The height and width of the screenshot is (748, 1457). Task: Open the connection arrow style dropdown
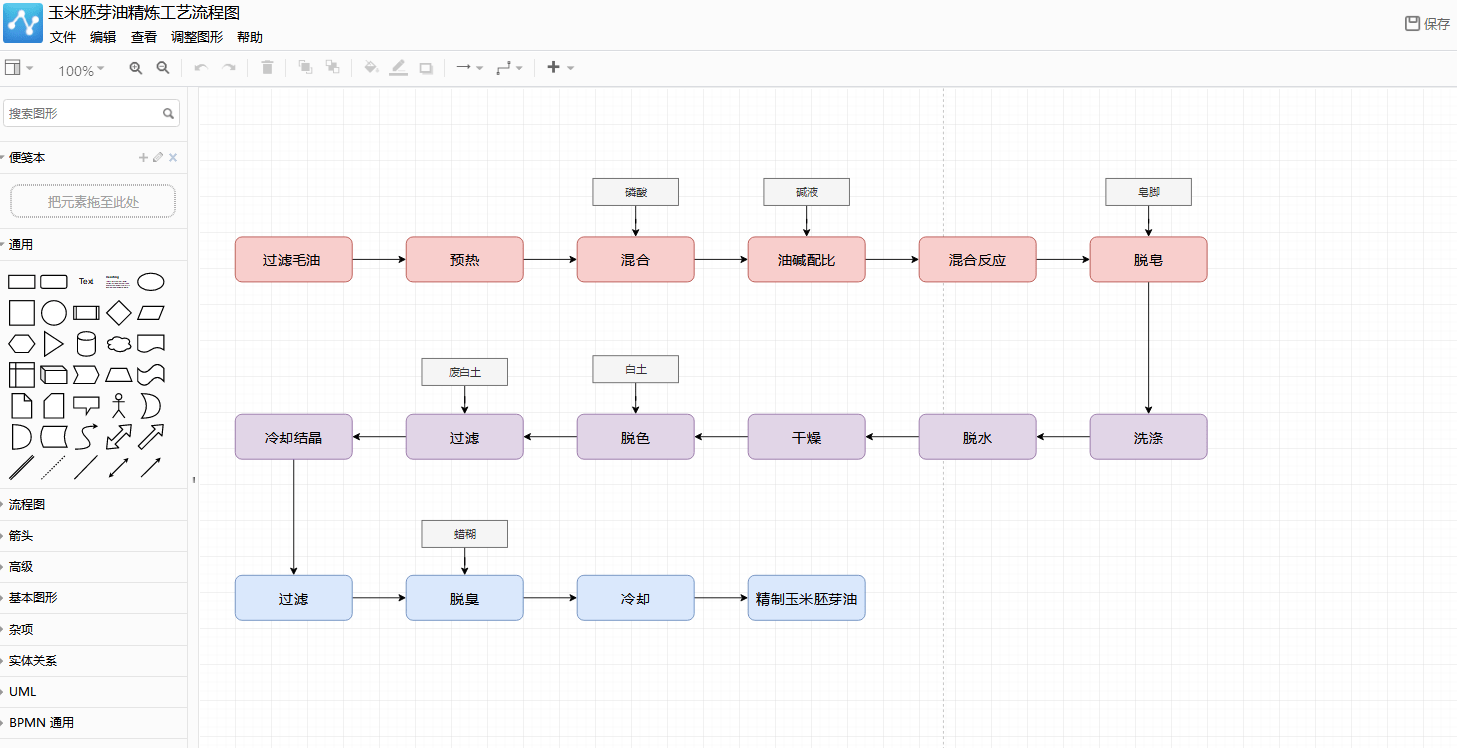(469, 68)
